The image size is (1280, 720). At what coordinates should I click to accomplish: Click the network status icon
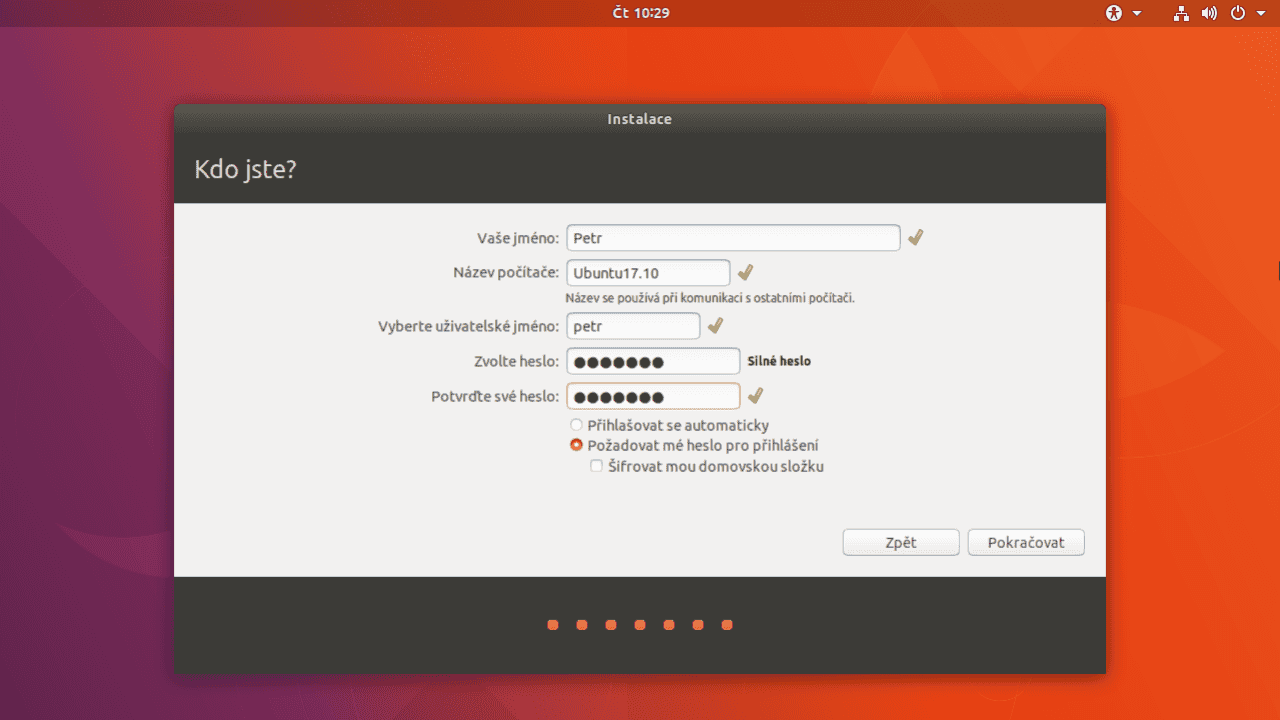pyautogui.click(x=1180, y=13)
